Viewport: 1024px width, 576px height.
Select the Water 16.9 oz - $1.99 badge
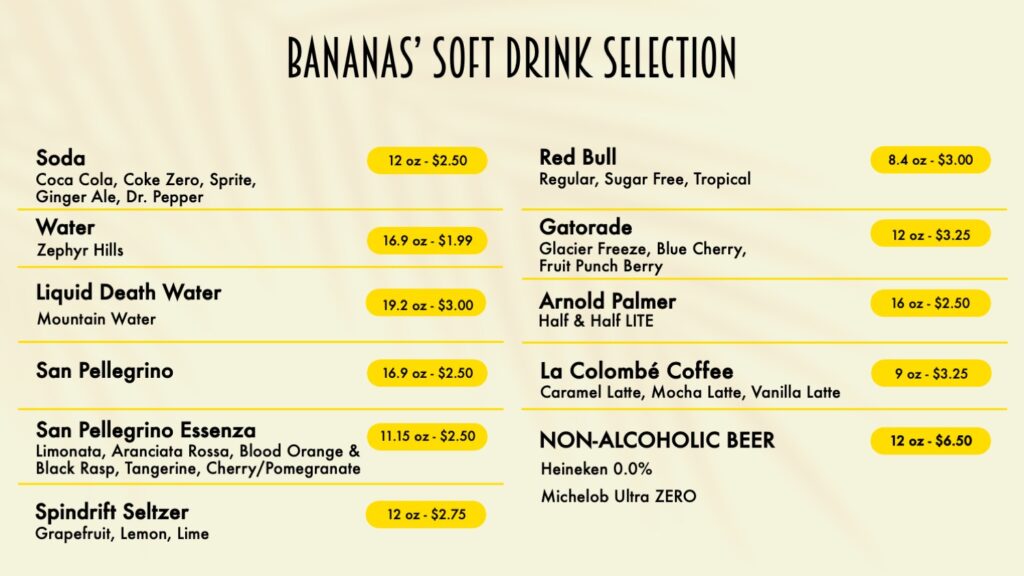click(427, 240)
